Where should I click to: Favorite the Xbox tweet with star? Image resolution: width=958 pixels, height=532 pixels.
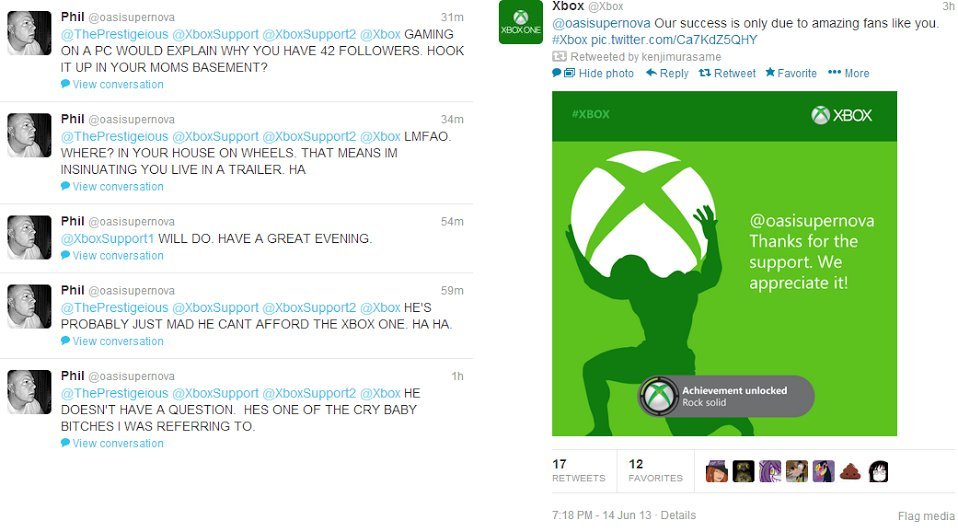point(791,73)
